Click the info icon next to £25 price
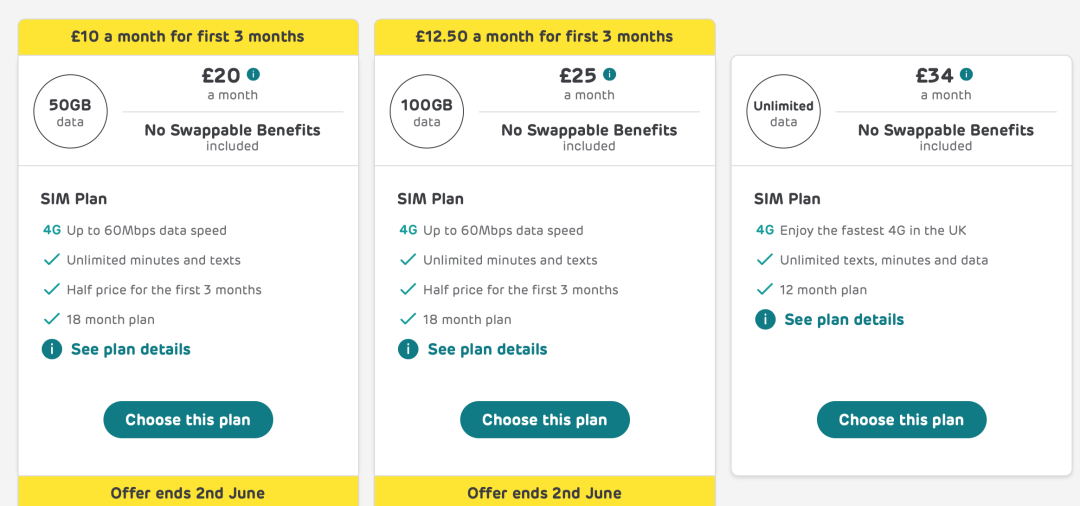1080x506 pixels. click(x=610, y=74)
